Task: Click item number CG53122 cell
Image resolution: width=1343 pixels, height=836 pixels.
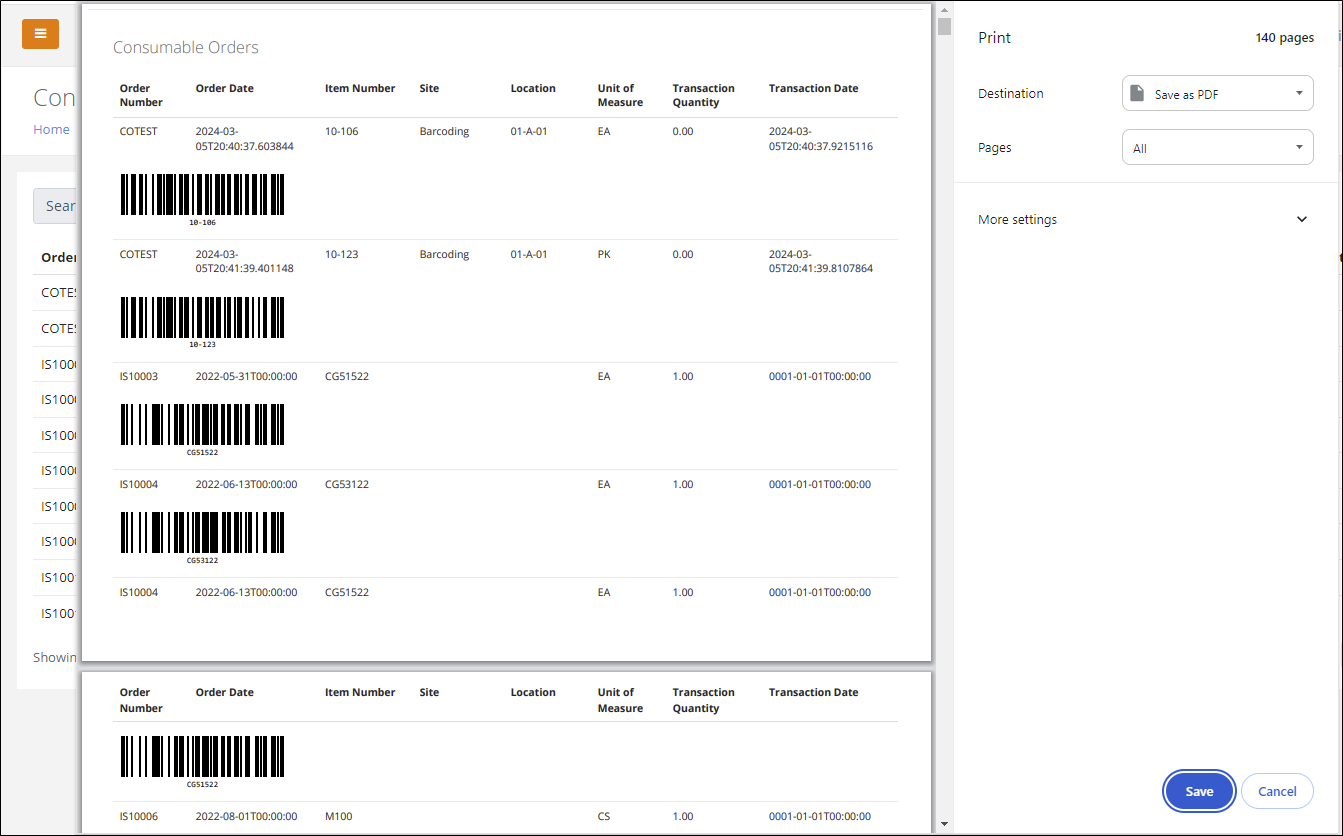Action: (x=347, y=484)
